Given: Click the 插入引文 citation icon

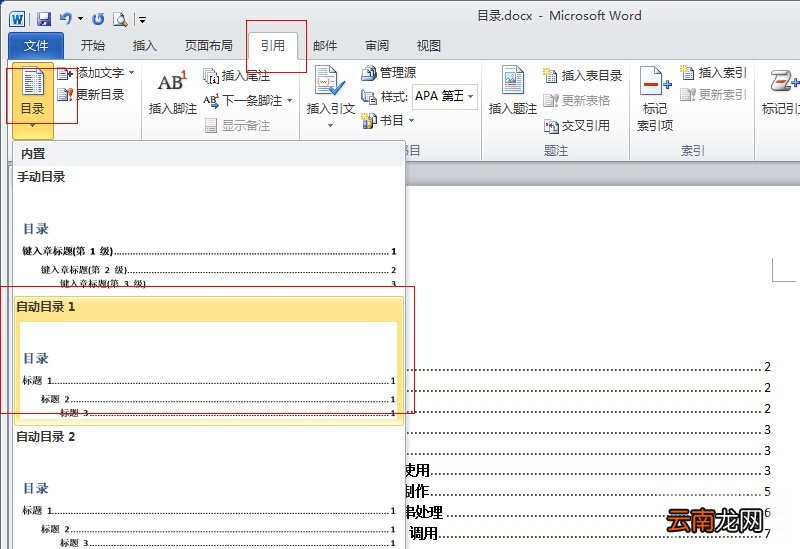Looking at the screenshot, I should pos(330,81).
